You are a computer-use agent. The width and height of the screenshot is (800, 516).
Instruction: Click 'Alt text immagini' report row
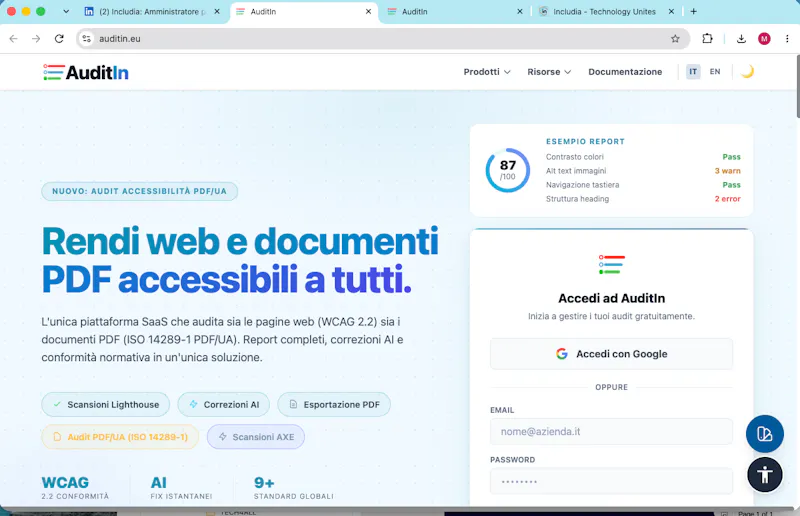[643, 171]
